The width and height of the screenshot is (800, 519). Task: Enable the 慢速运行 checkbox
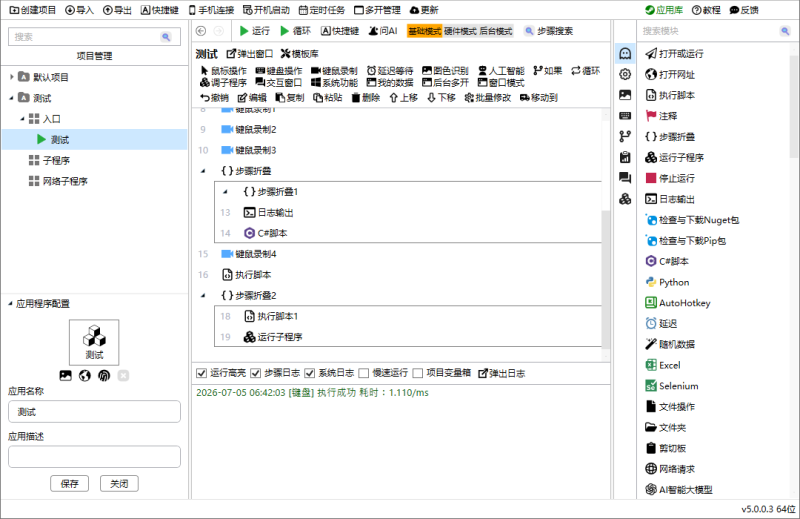(364, 374)
